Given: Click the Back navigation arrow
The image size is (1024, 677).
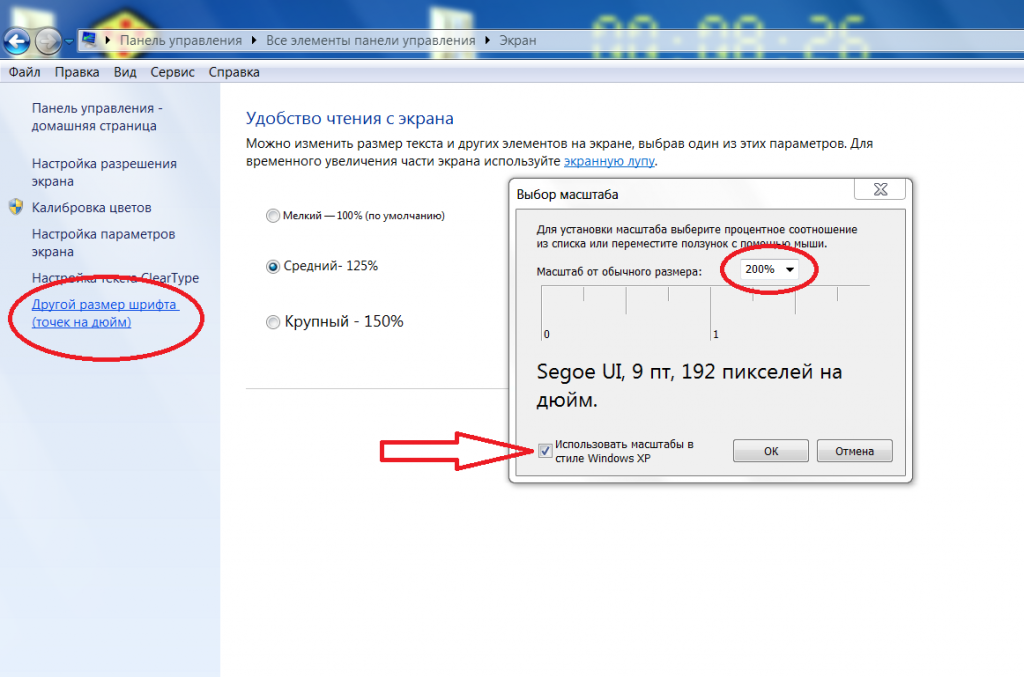Looking at the screenshot, I should point(17,41).
